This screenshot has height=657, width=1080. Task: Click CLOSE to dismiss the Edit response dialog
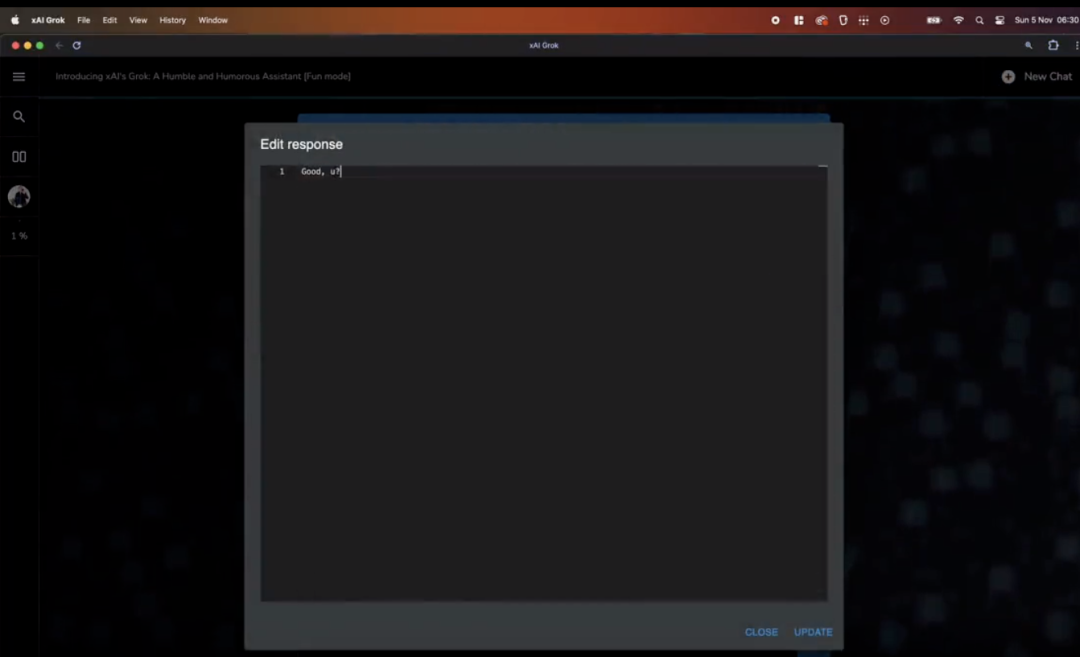tap(761, 632)
